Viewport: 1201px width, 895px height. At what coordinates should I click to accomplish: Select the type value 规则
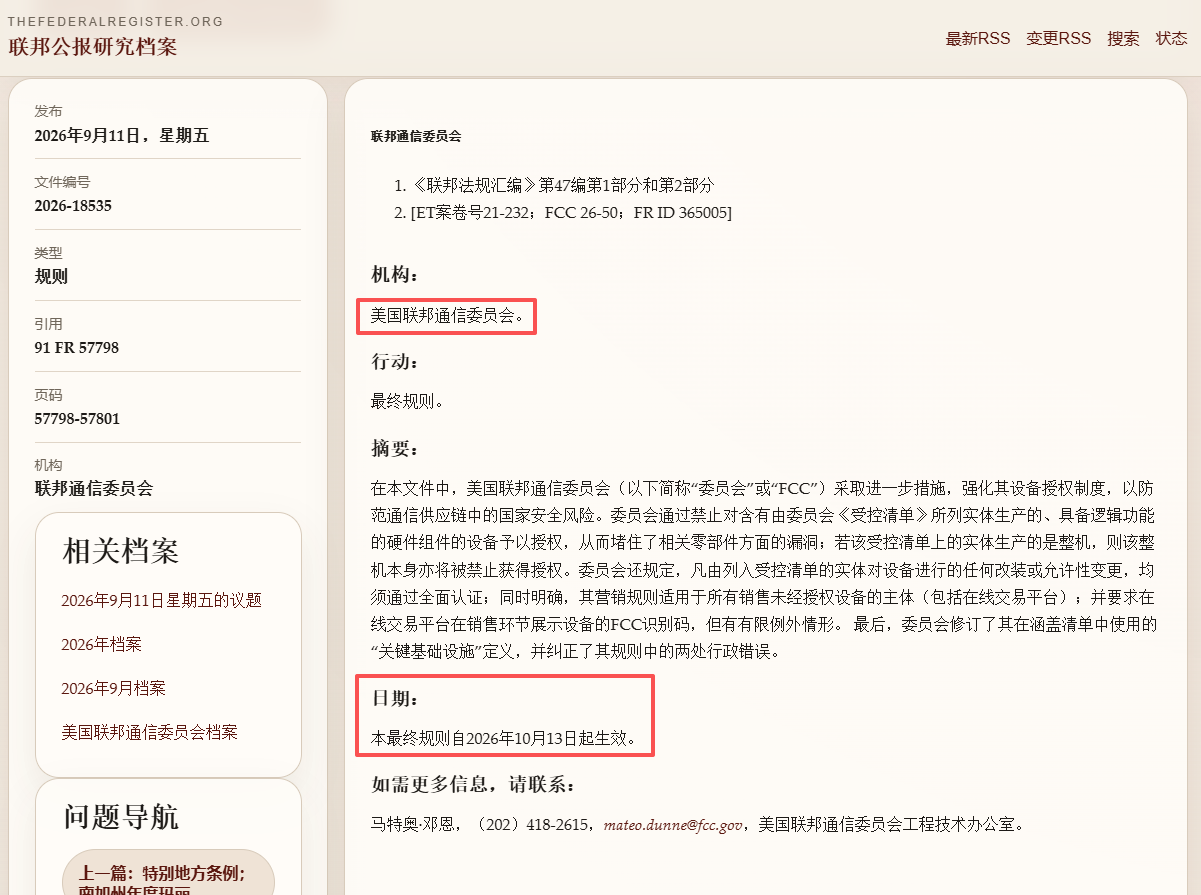click(x=51, y=277)
